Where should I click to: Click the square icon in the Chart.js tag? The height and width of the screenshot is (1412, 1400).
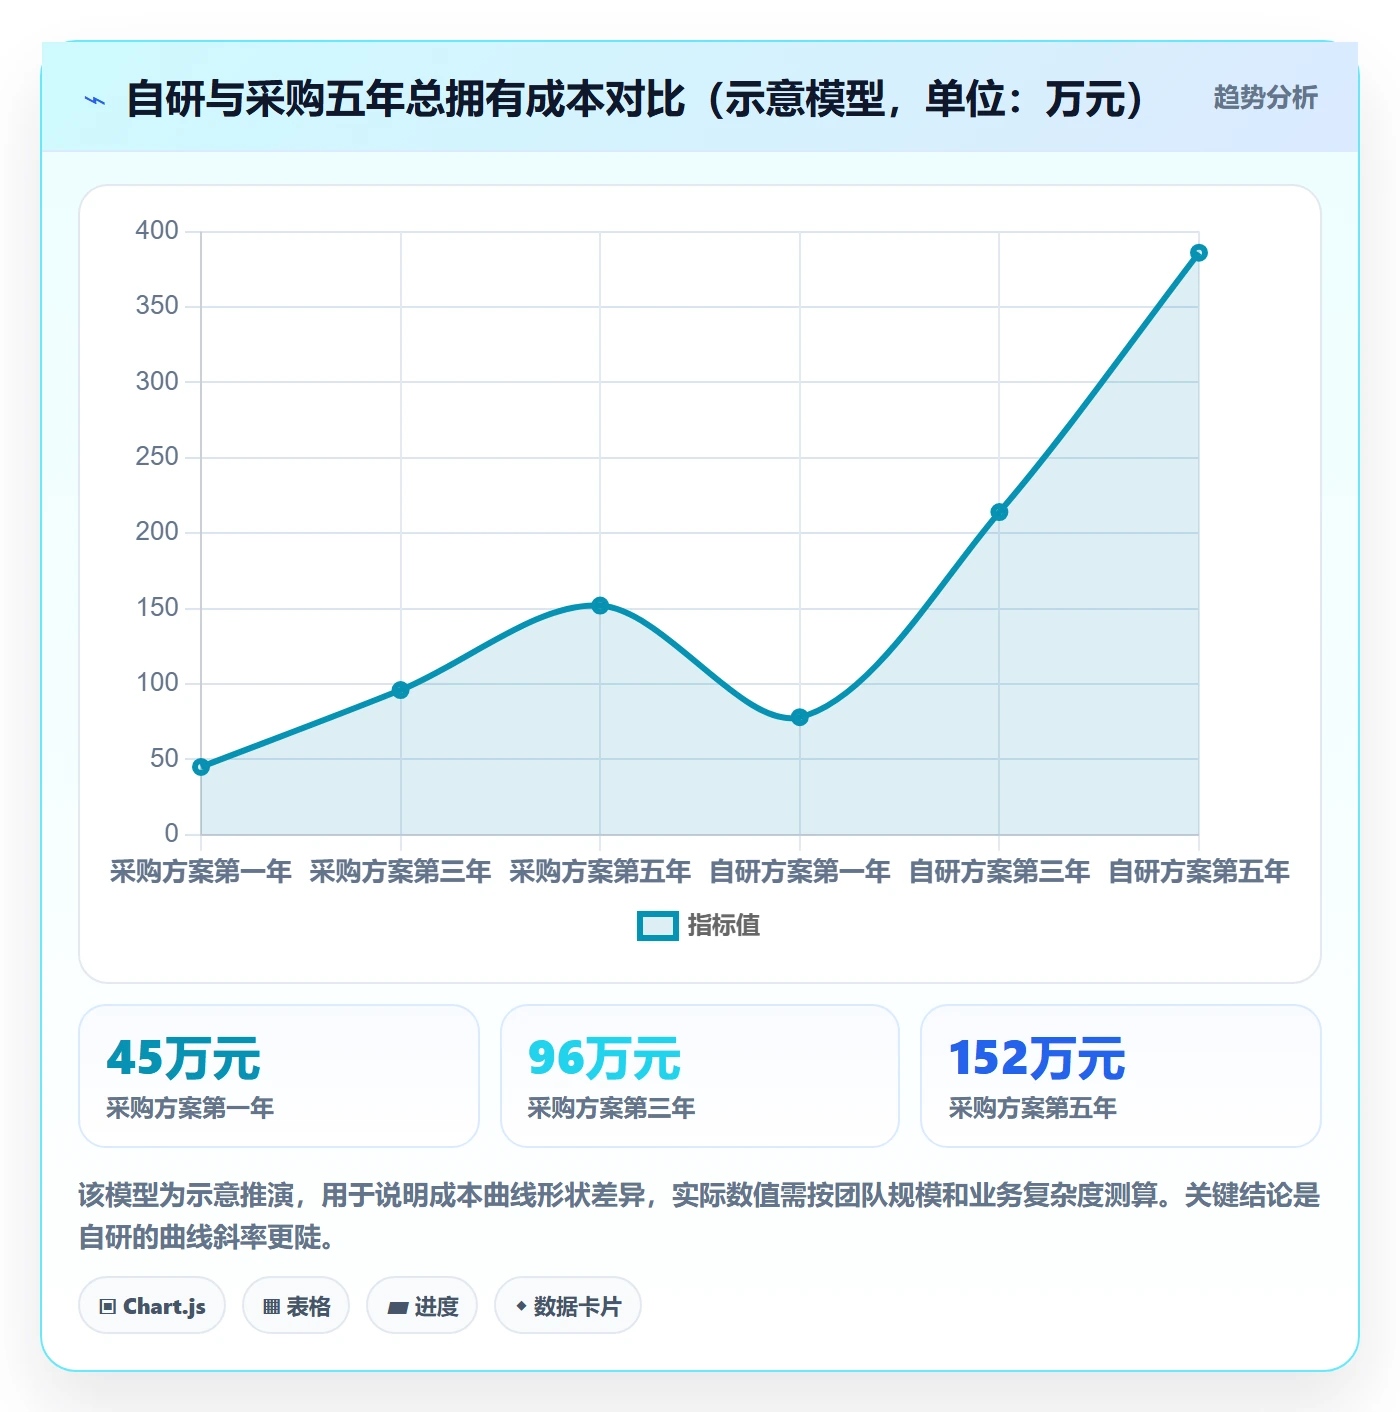click(x=108, y=1307)
